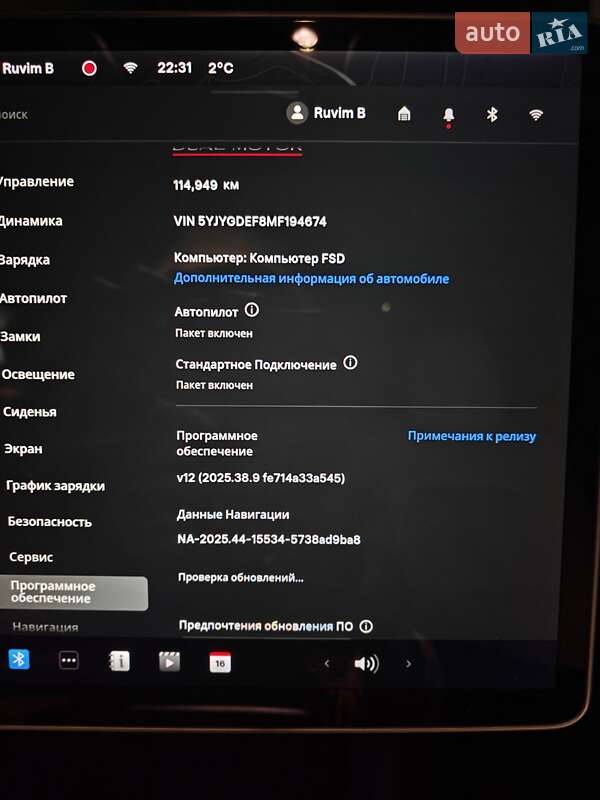The image size is (600, 800).
Task: Open the График зарядки section
Action: click(56, 486)
